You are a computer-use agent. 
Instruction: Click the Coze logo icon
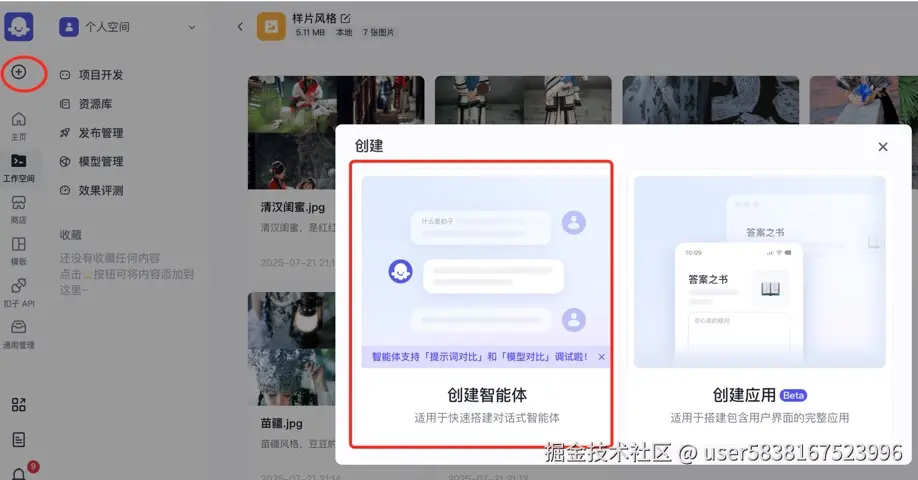tap(19, 27)
